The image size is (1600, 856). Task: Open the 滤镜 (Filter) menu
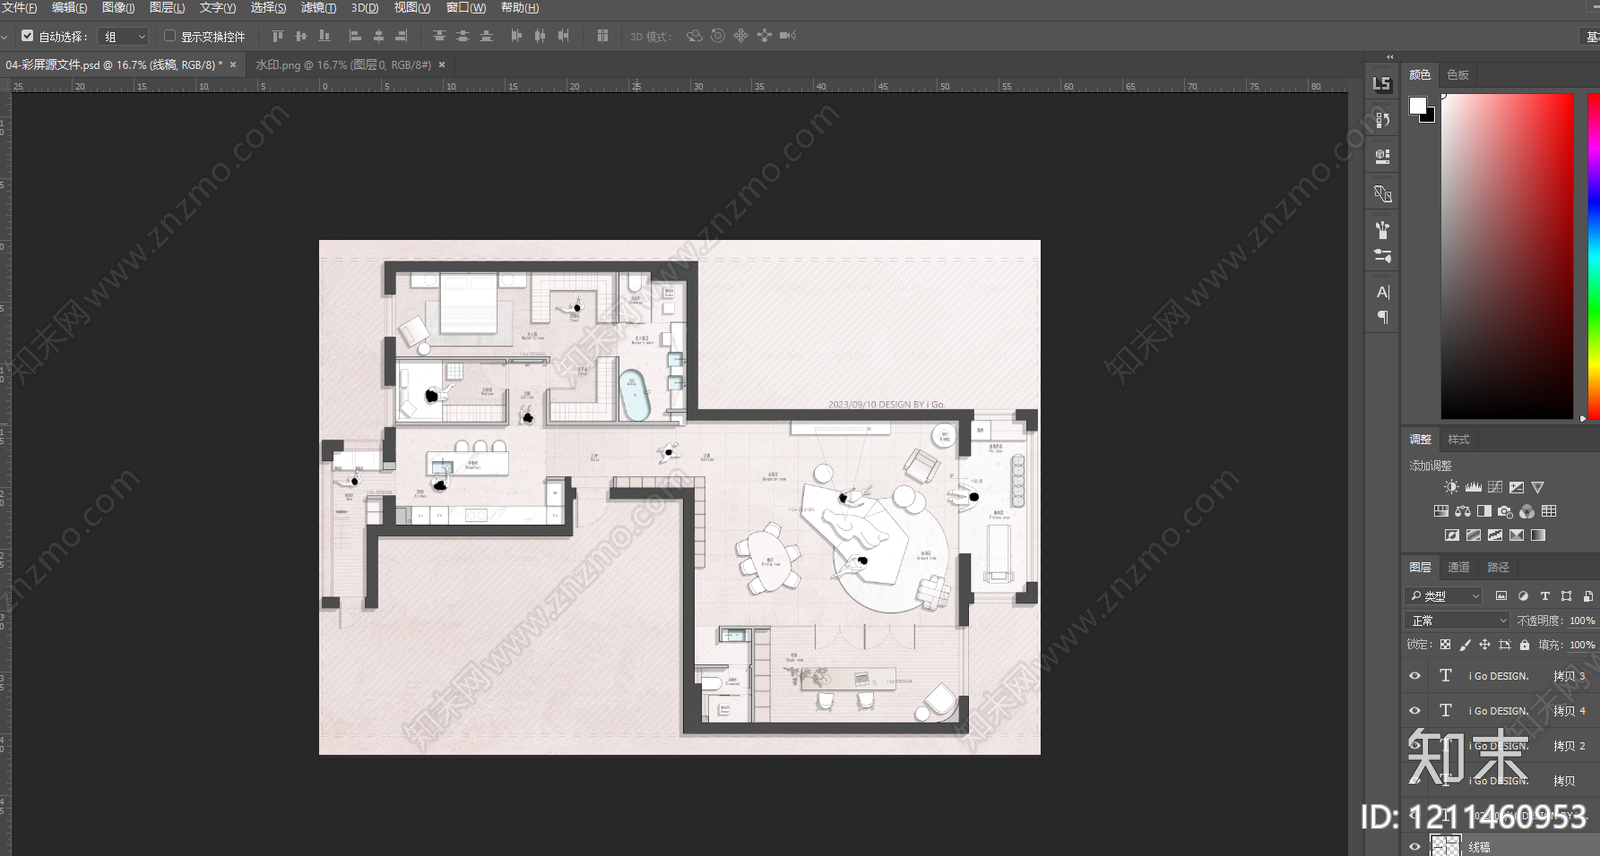(x=318, y=8)
